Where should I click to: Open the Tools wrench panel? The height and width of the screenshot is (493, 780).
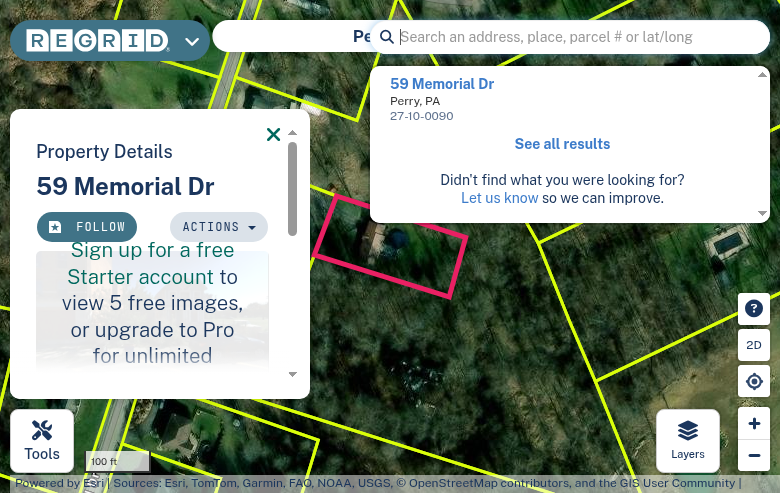(x=42, y=441)
